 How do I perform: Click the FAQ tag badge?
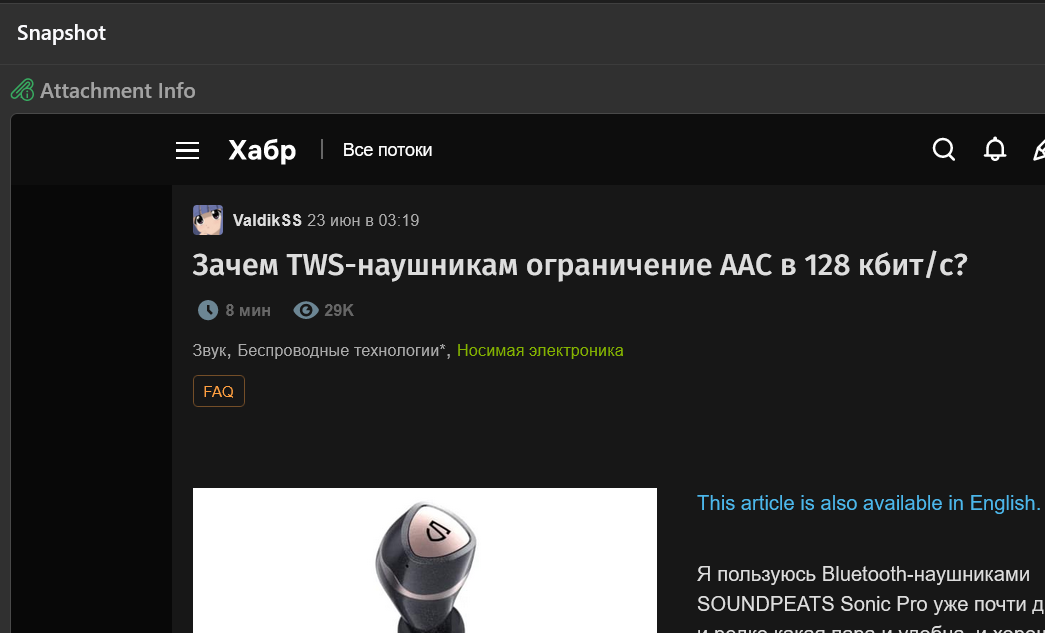[x=219, y=391]
